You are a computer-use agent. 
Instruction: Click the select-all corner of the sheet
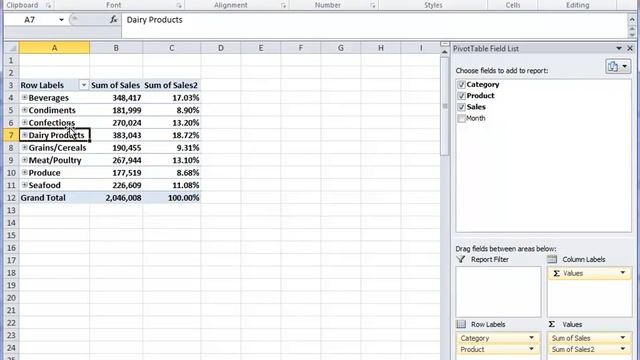pos(11,48)
